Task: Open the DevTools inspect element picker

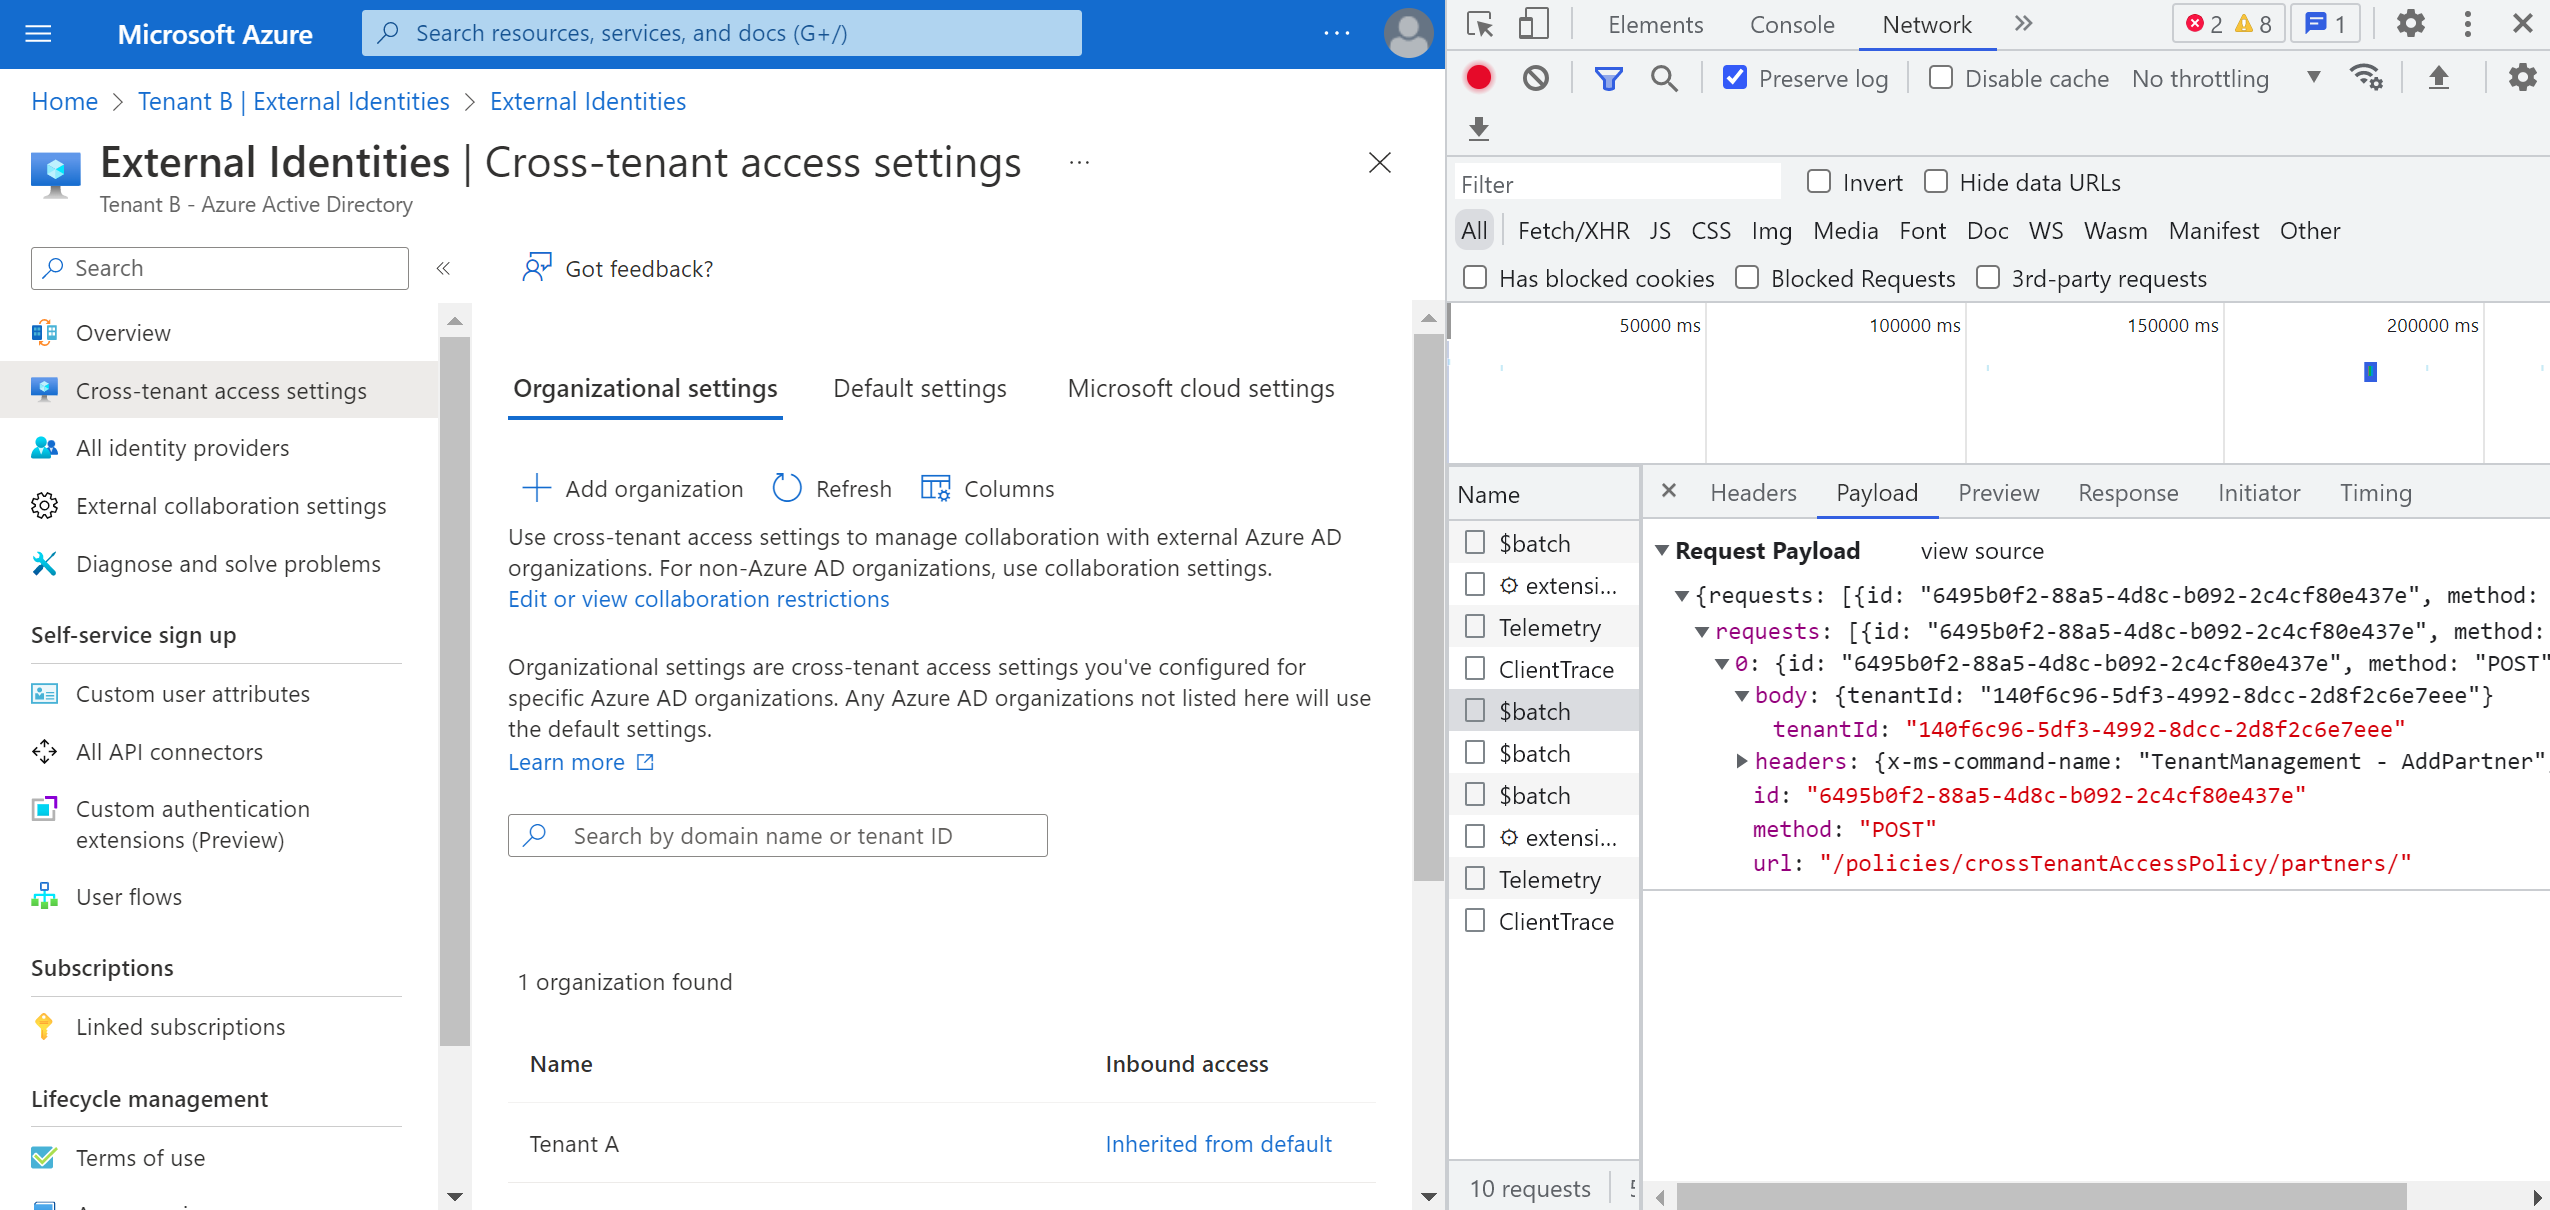Action: 1479,24
